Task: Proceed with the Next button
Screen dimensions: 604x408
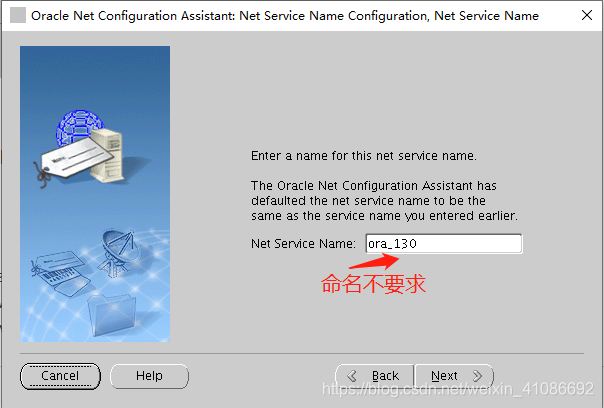Action: pos(454,376)
